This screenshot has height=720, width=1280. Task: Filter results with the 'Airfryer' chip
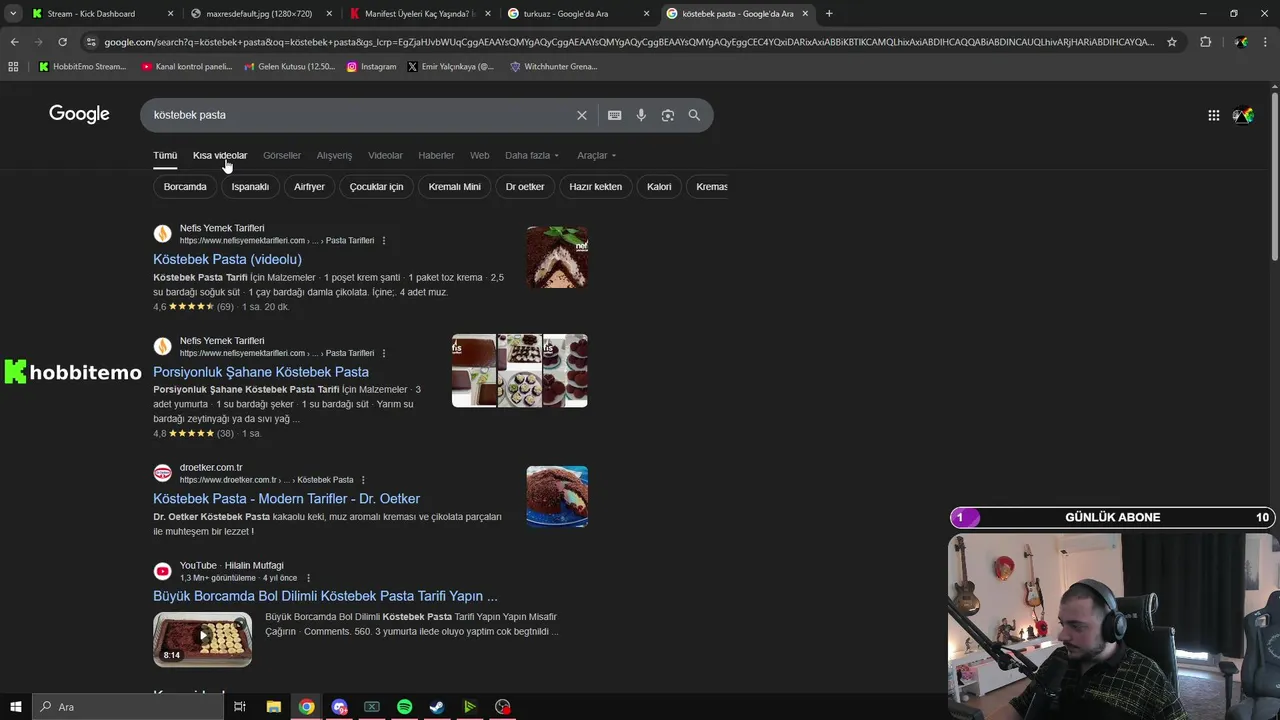click(309, 187)
